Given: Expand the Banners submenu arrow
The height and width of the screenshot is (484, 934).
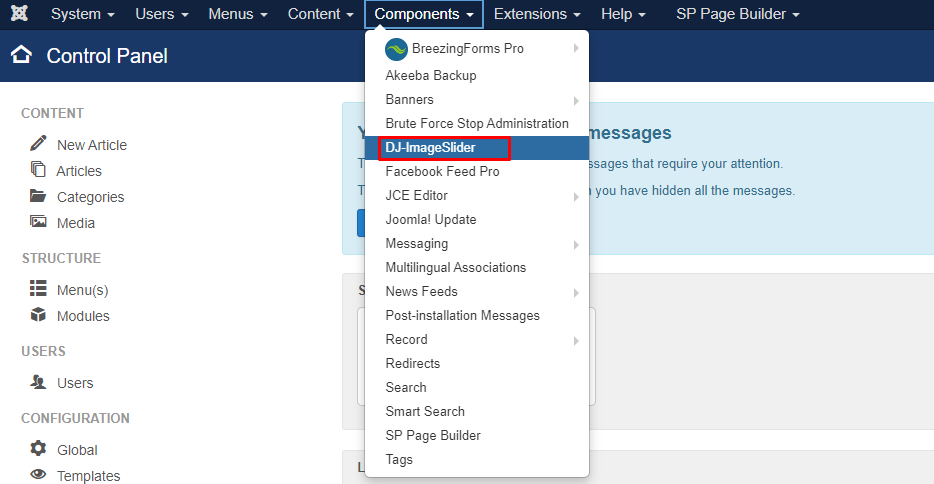Looking at the screenshot, I should [x=576, y=101].
